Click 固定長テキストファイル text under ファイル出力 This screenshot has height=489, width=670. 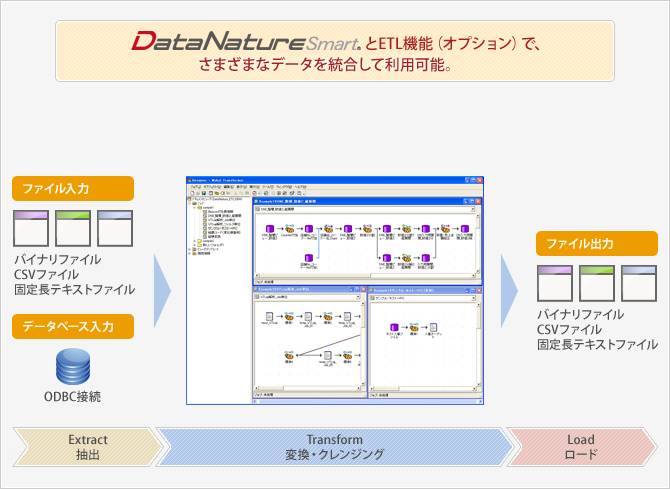[597, 345]
